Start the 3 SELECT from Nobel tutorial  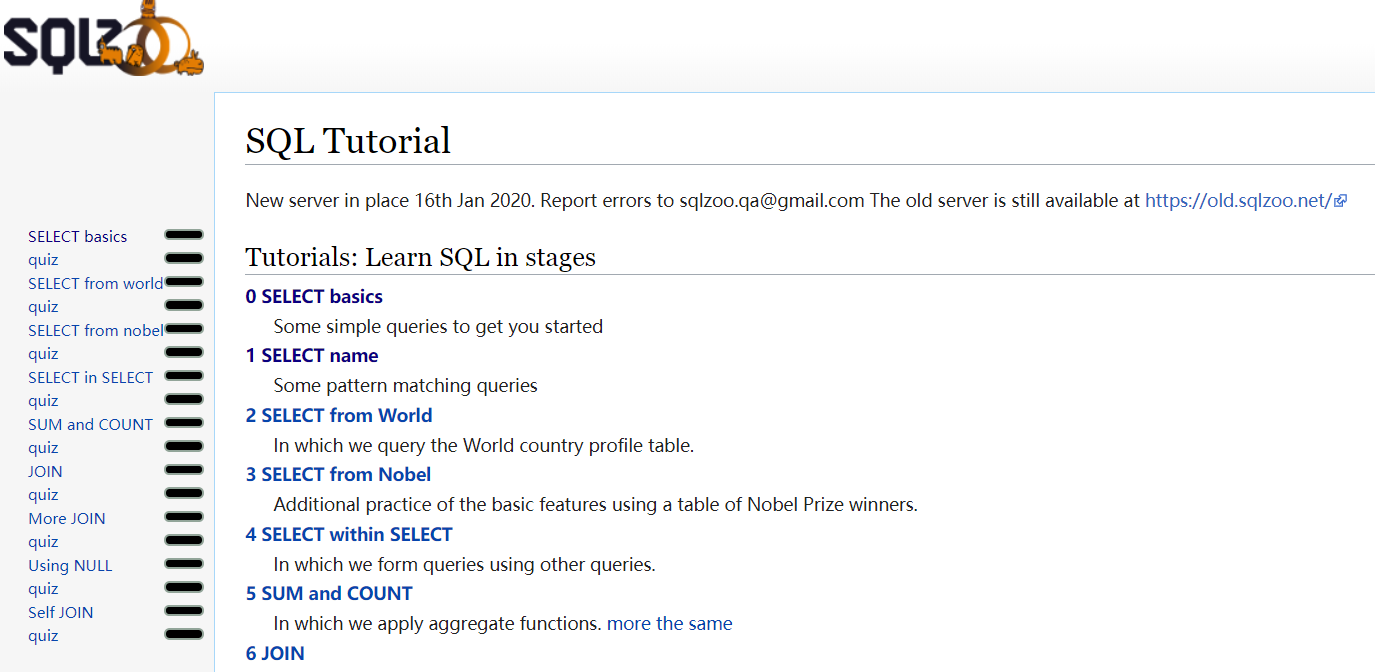point(338,475)
